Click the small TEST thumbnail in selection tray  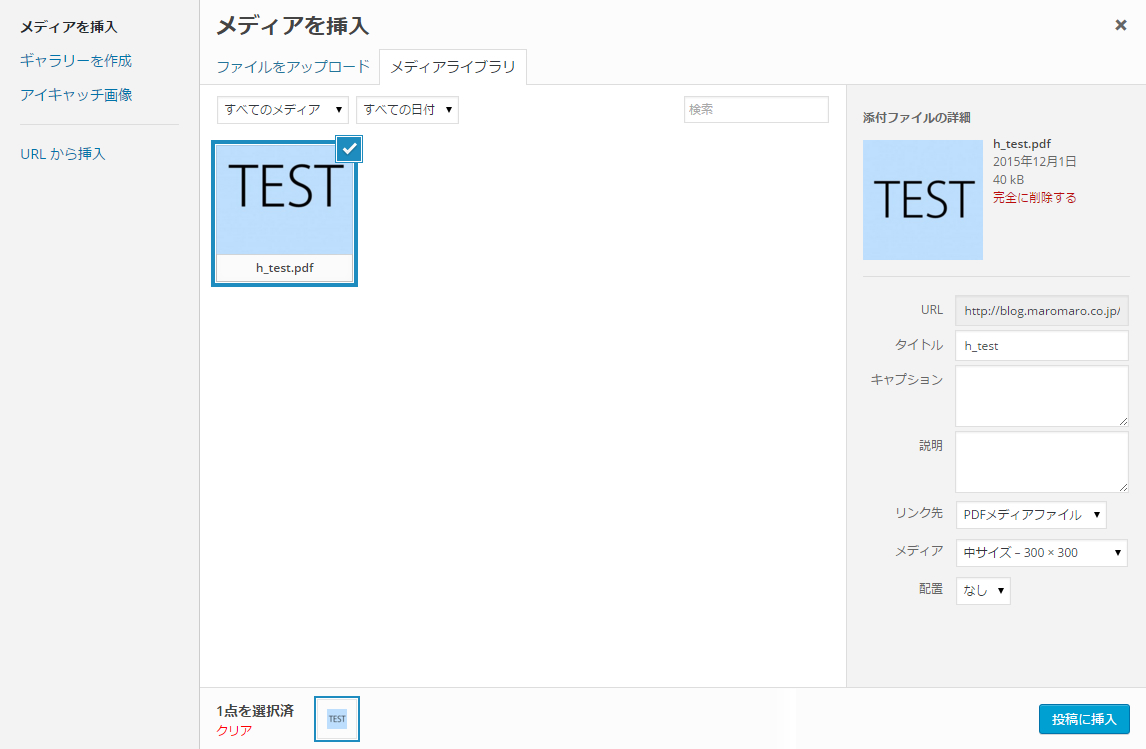pyautogui.click(x=337, y=718)
